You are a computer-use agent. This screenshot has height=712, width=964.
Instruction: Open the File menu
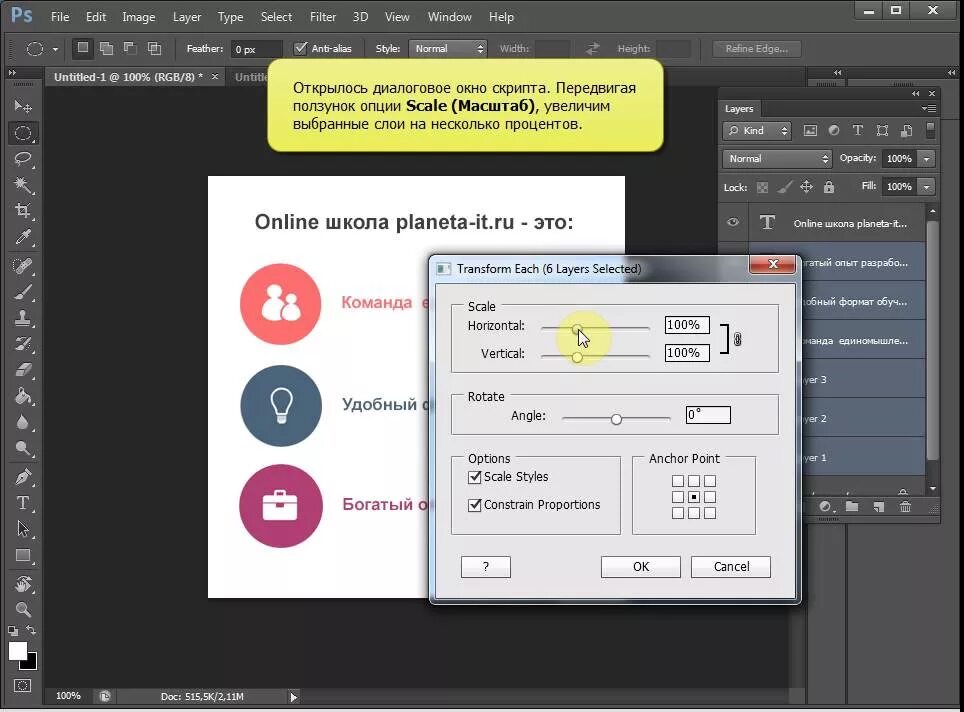60,17
